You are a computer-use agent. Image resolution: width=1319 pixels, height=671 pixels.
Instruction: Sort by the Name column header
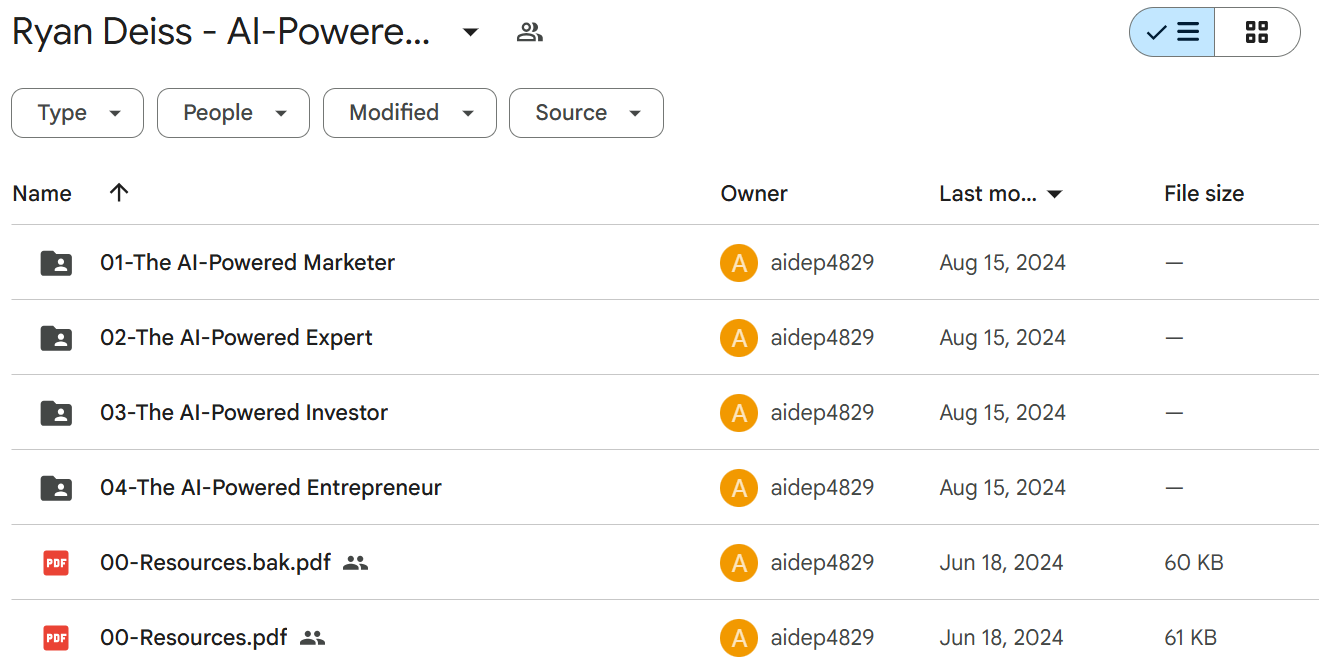coord(42,194)
